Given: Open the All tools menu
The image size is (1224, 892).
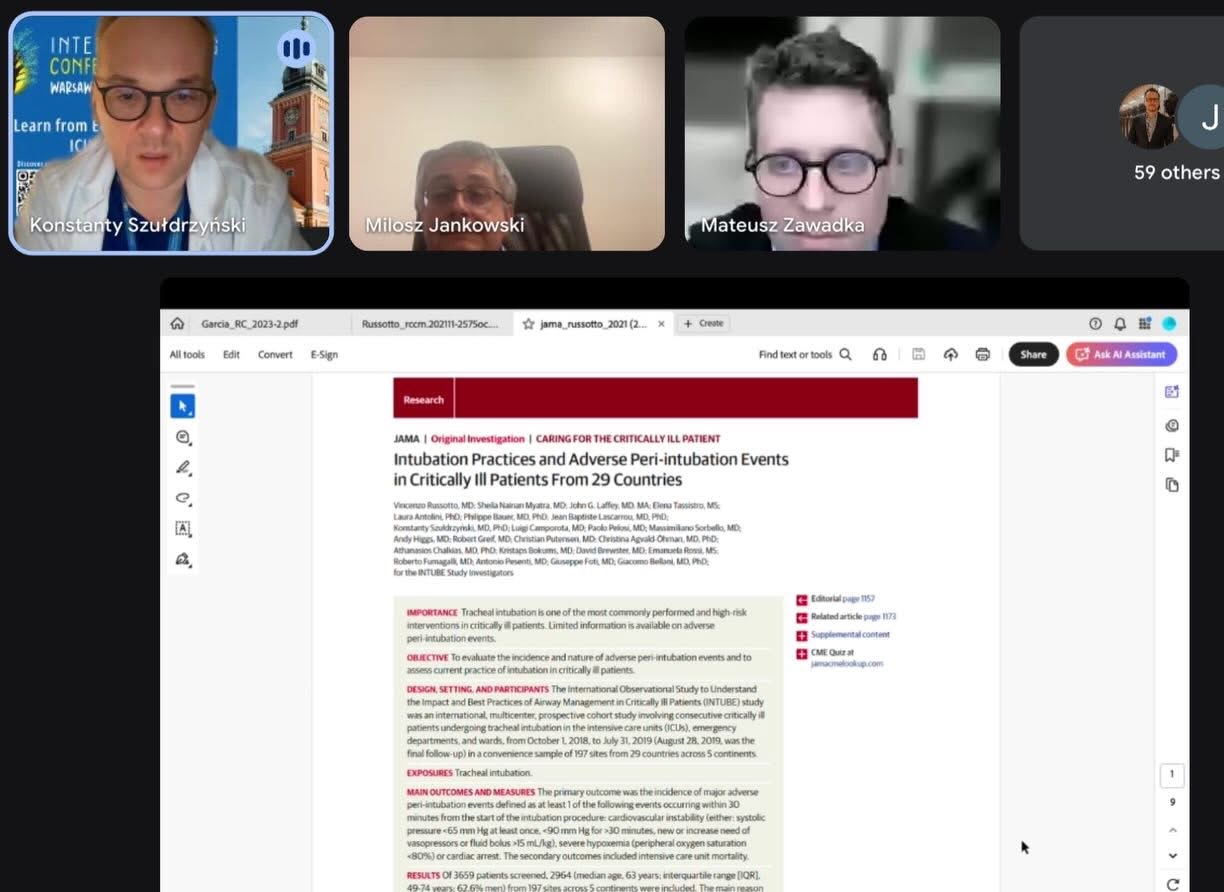Looking at the screenshot, I should (187, 354).
